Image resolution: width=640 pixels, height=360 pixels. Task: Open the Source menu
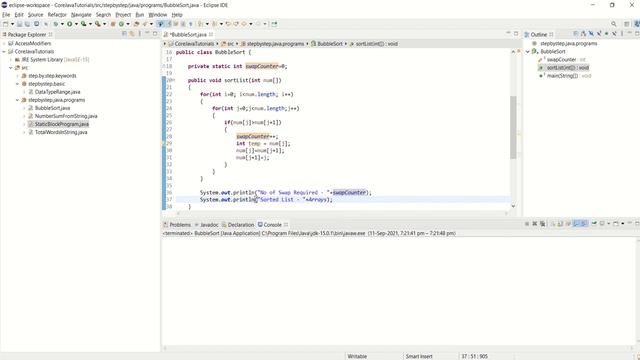pos(36,15)
